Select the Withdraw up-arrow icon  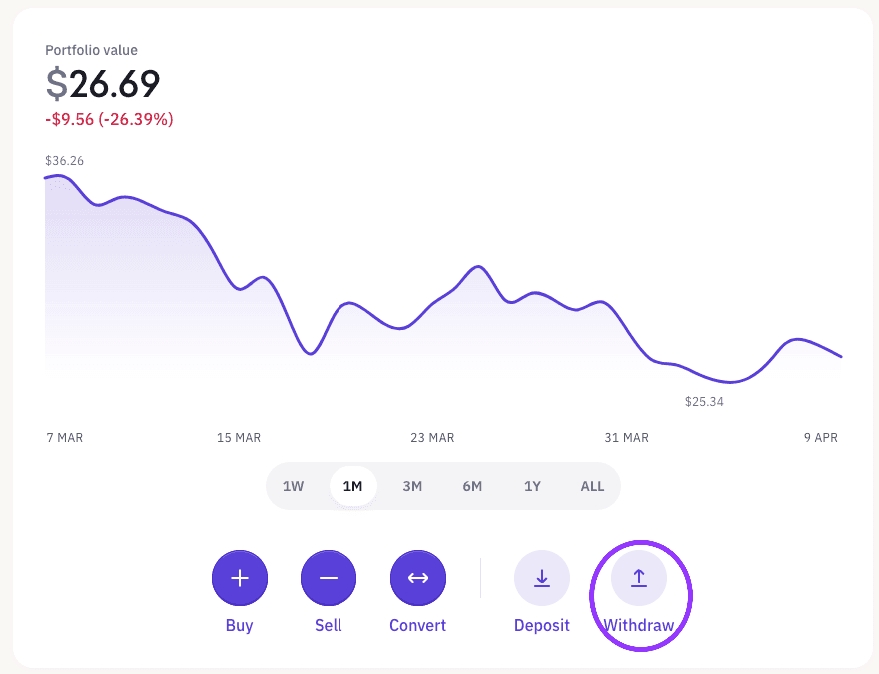pyautogui.click(x=639, y=578)
